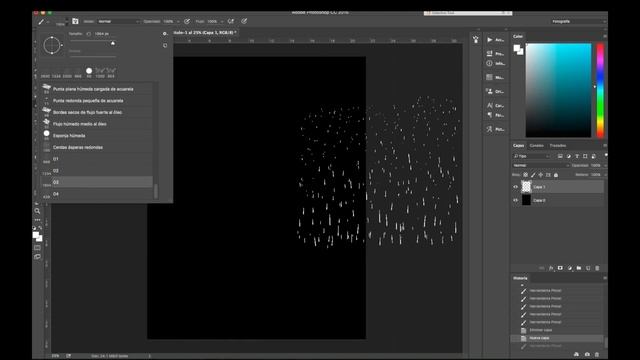The width and height of the screenshot is (640, 360).
Task: Click the Brush tool preset icon in options bar
Action: [x=41, y=22]
